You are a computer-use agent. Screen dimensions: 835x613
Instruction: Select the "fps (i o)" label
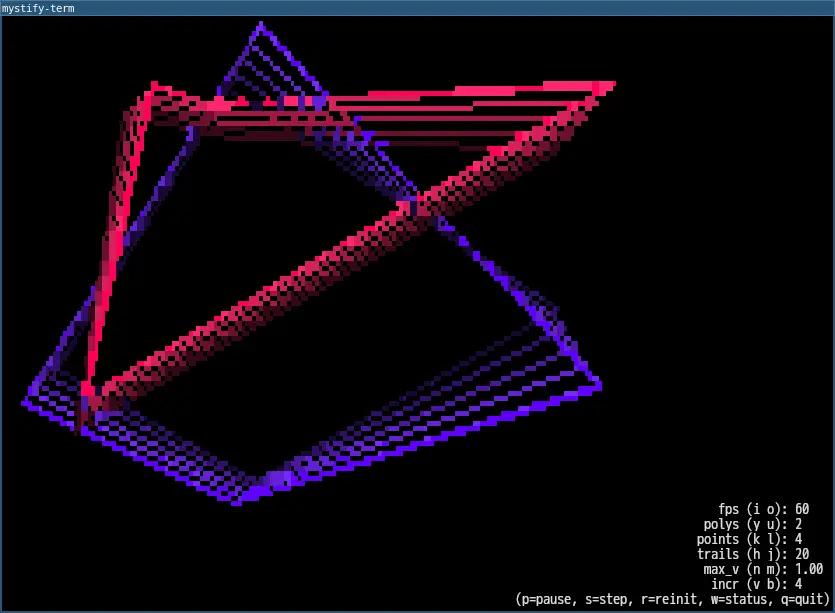coord(753,509)
